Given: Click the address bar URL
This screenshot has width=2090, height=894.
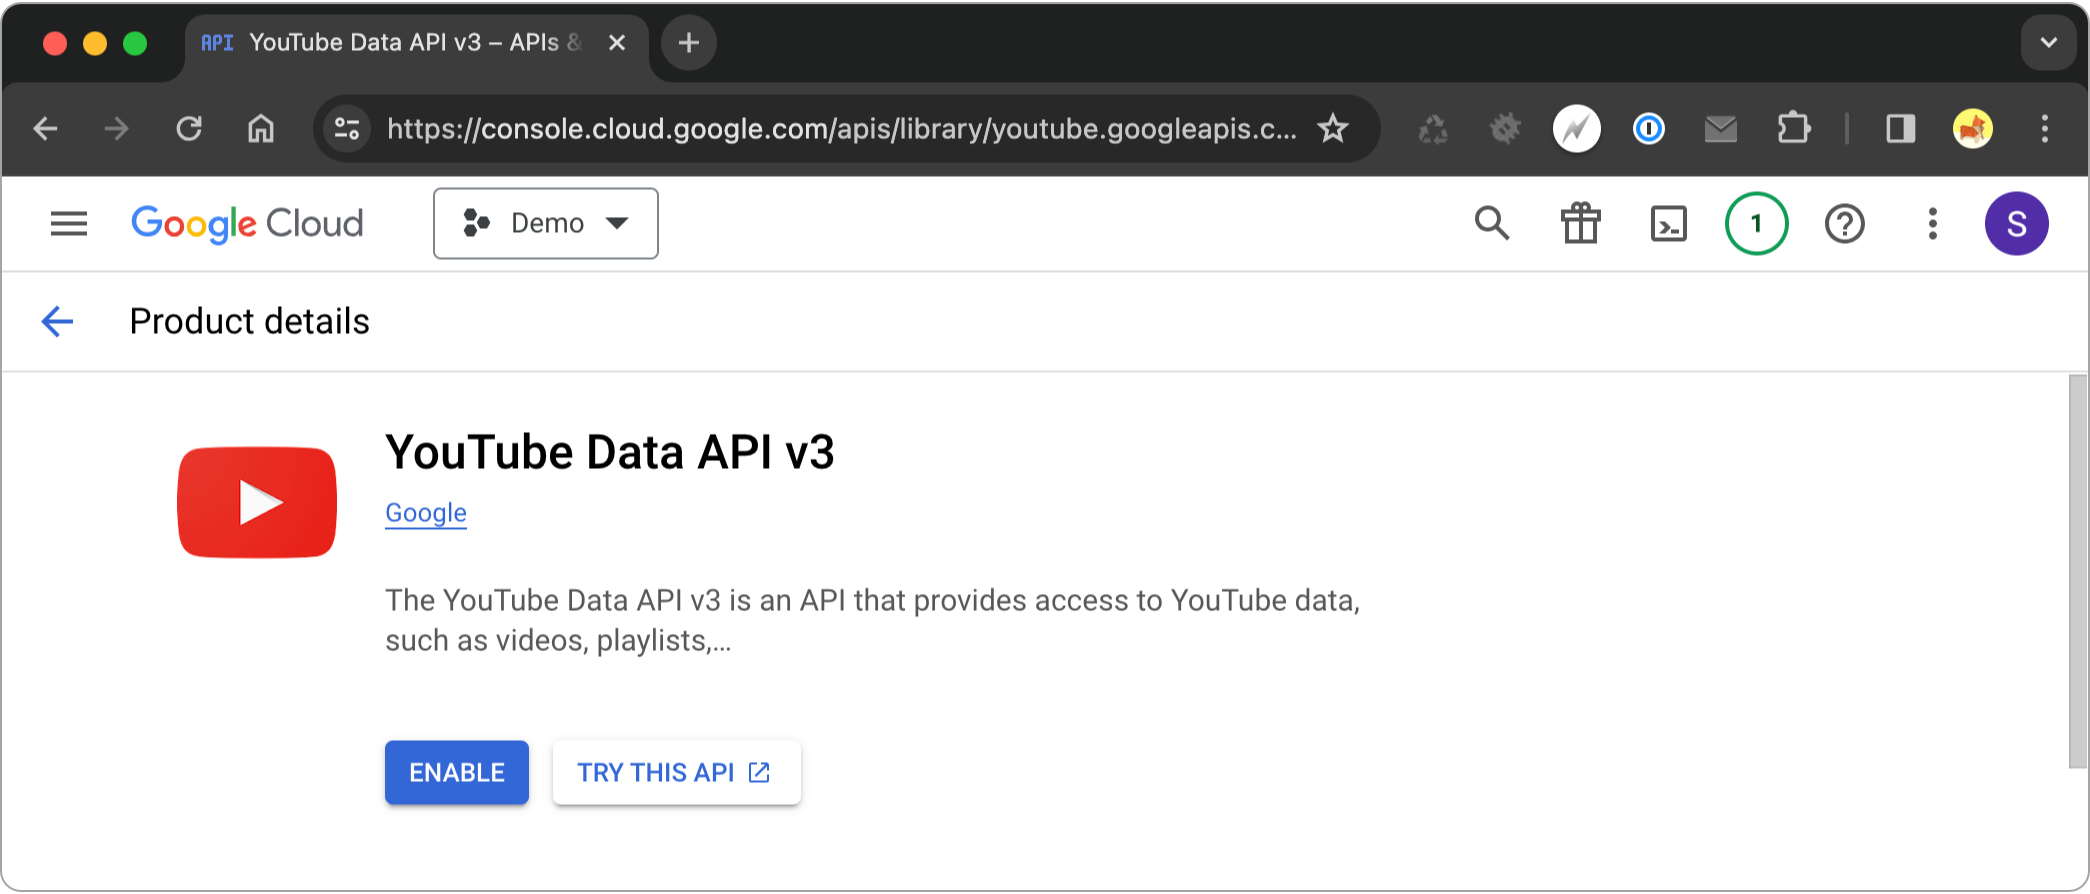Looking at the screenshot, I should coord(842,129).
